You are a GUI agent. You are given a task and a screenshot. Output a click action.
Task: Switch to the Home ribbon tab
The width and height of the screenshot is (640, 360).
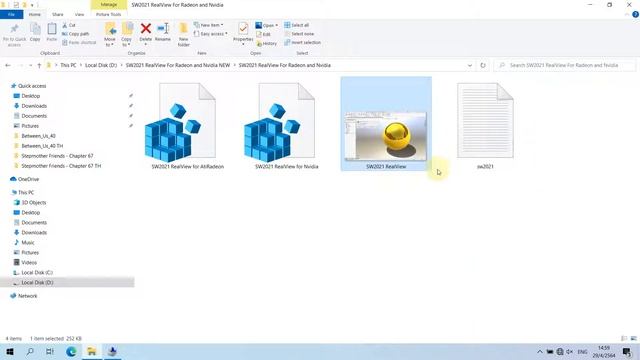coord(35,14)
